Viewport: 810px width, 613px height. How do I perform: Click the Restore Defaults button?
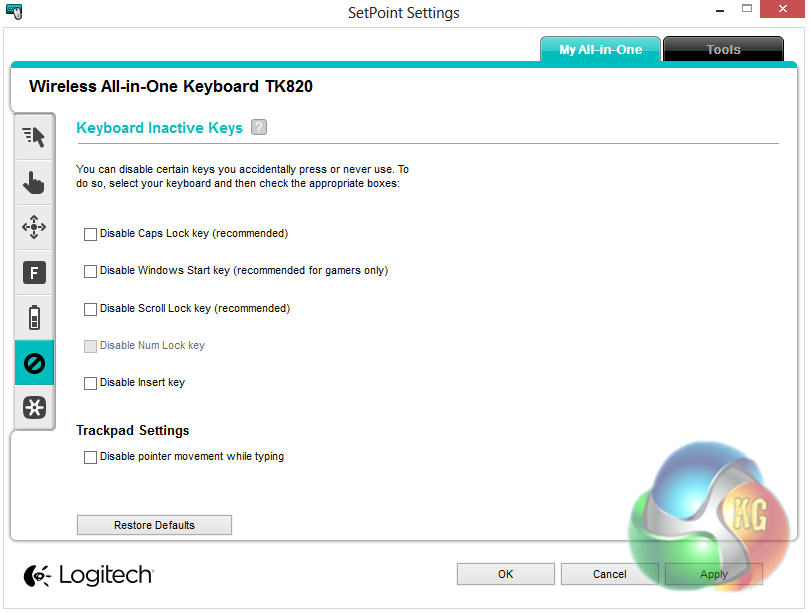pyautogui.click(x=154, y=525)
